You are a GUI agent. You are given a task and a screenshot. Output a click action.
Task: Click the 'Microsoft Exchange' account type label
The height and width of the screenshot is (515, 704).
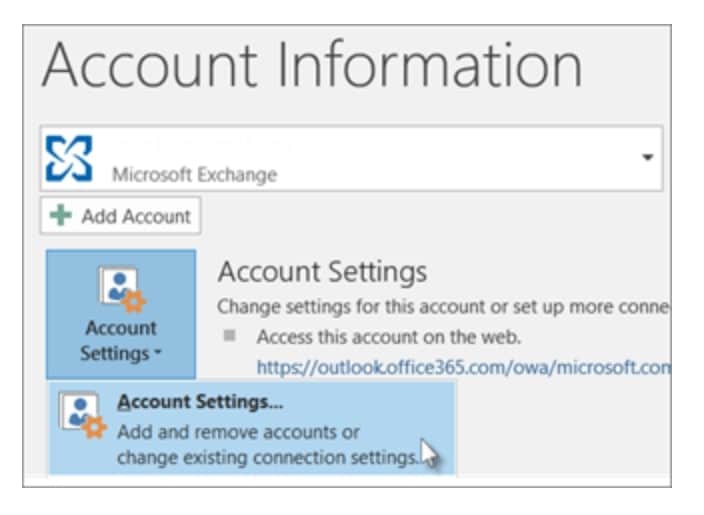(194, 174)
